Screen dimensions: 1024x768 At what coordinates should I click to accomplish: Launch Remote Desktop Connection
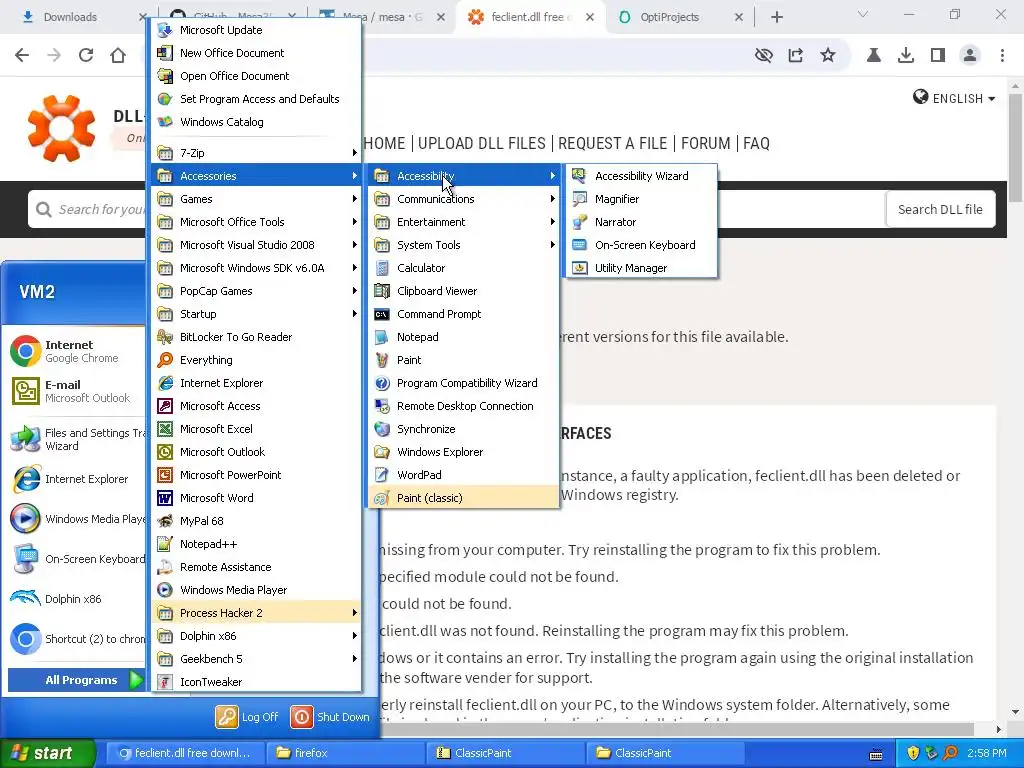463,406
